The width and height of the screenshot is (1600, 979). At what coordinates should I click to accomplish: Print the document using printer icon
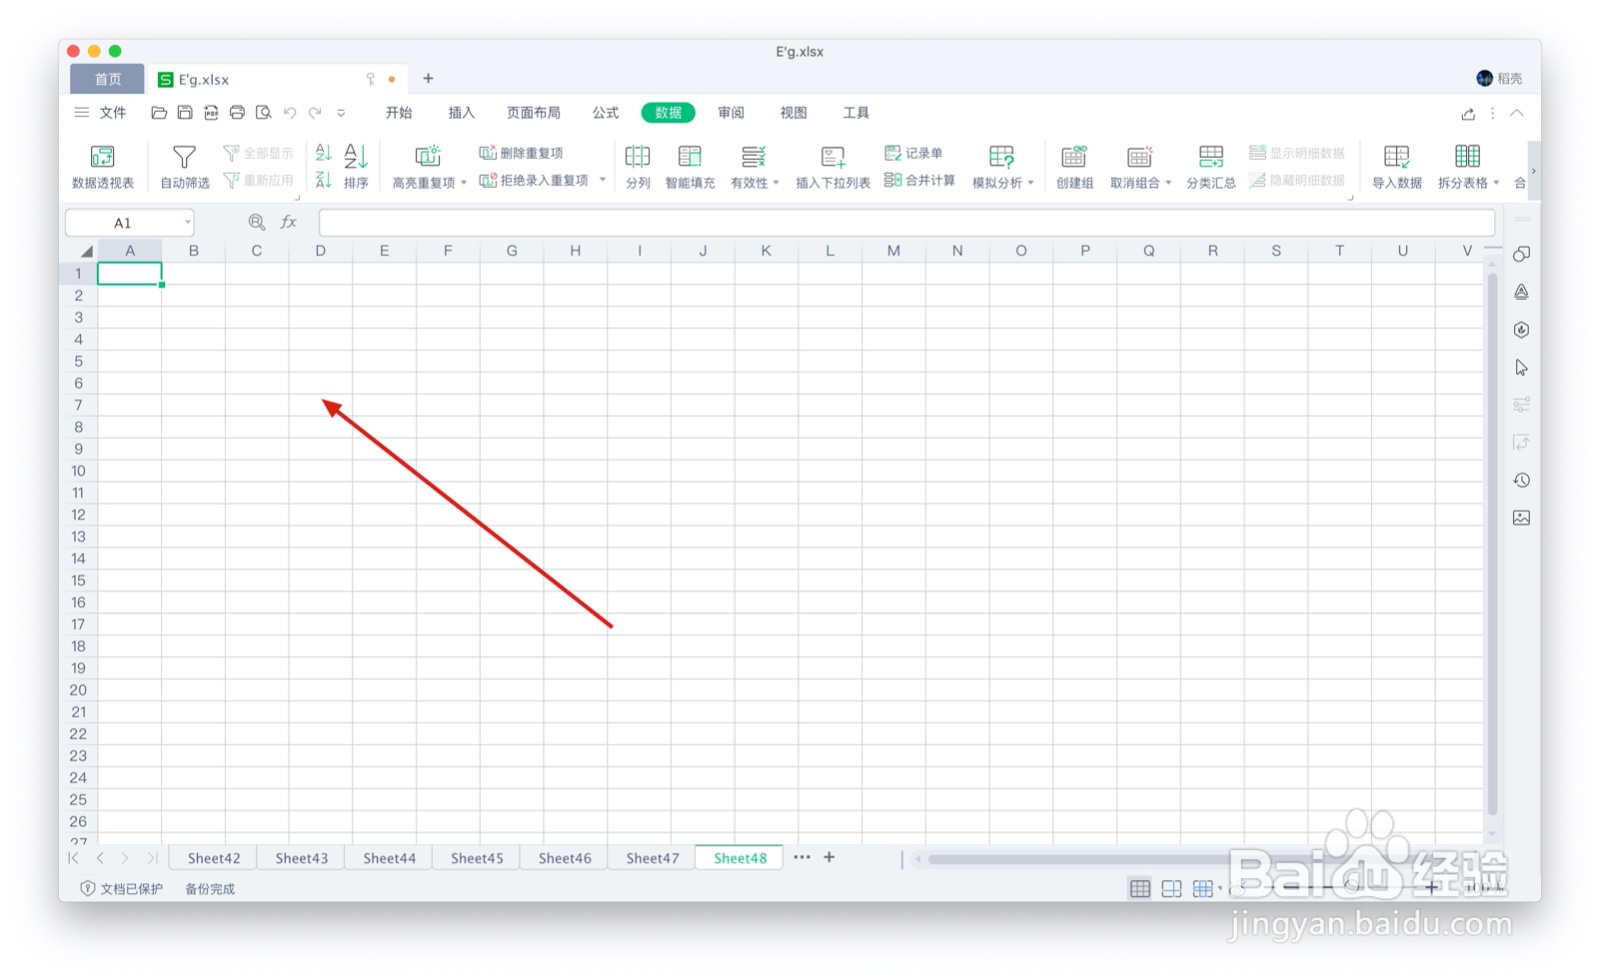point(237,113)
